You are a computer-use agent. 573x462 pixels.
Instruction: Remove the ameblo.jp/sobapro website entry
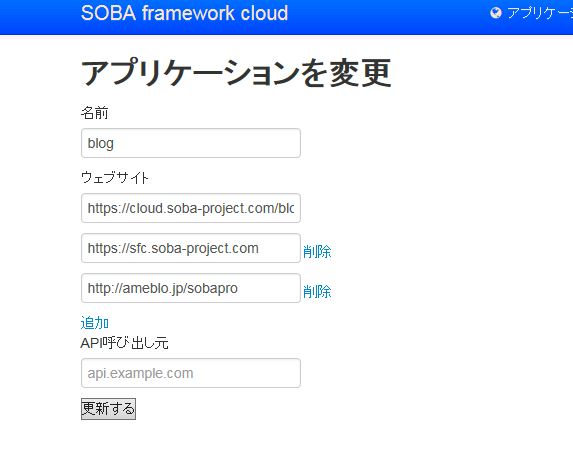point(317,291)
